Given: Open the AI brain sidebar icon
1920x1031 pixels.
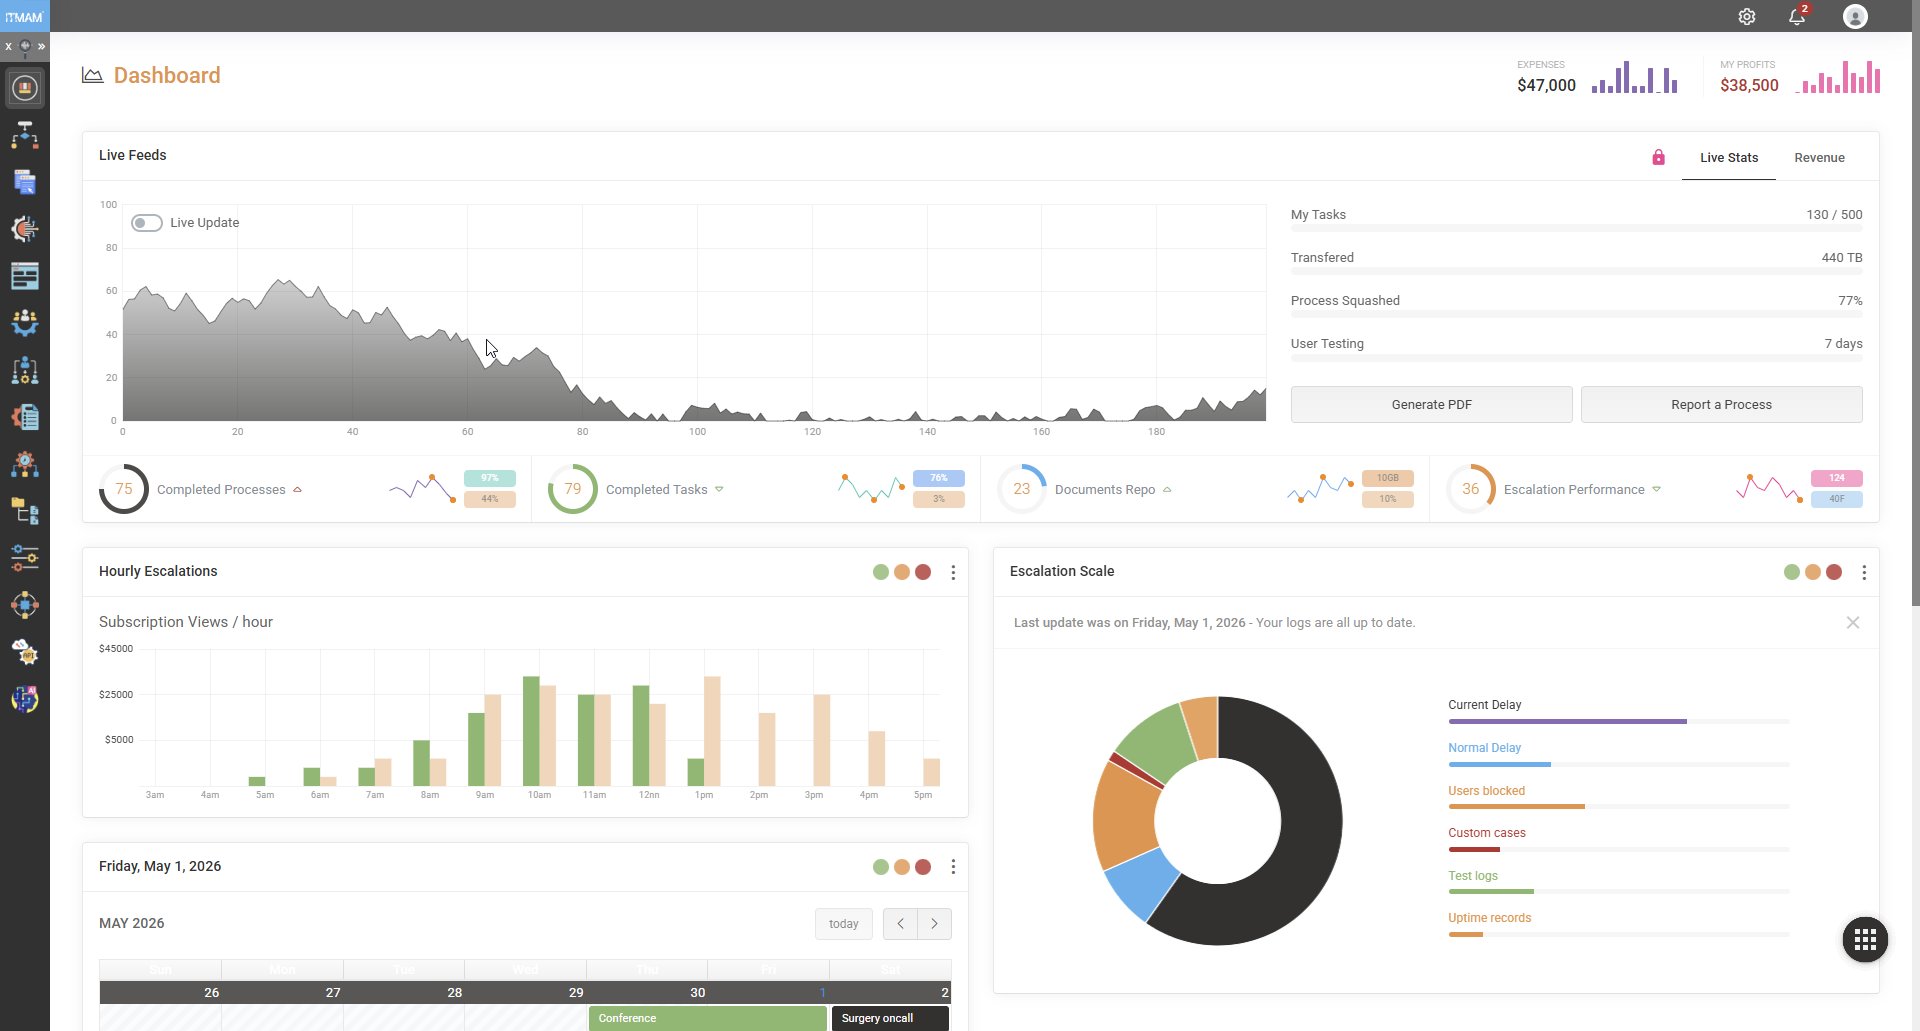Looking at the screenshot, I should point(25,699).
